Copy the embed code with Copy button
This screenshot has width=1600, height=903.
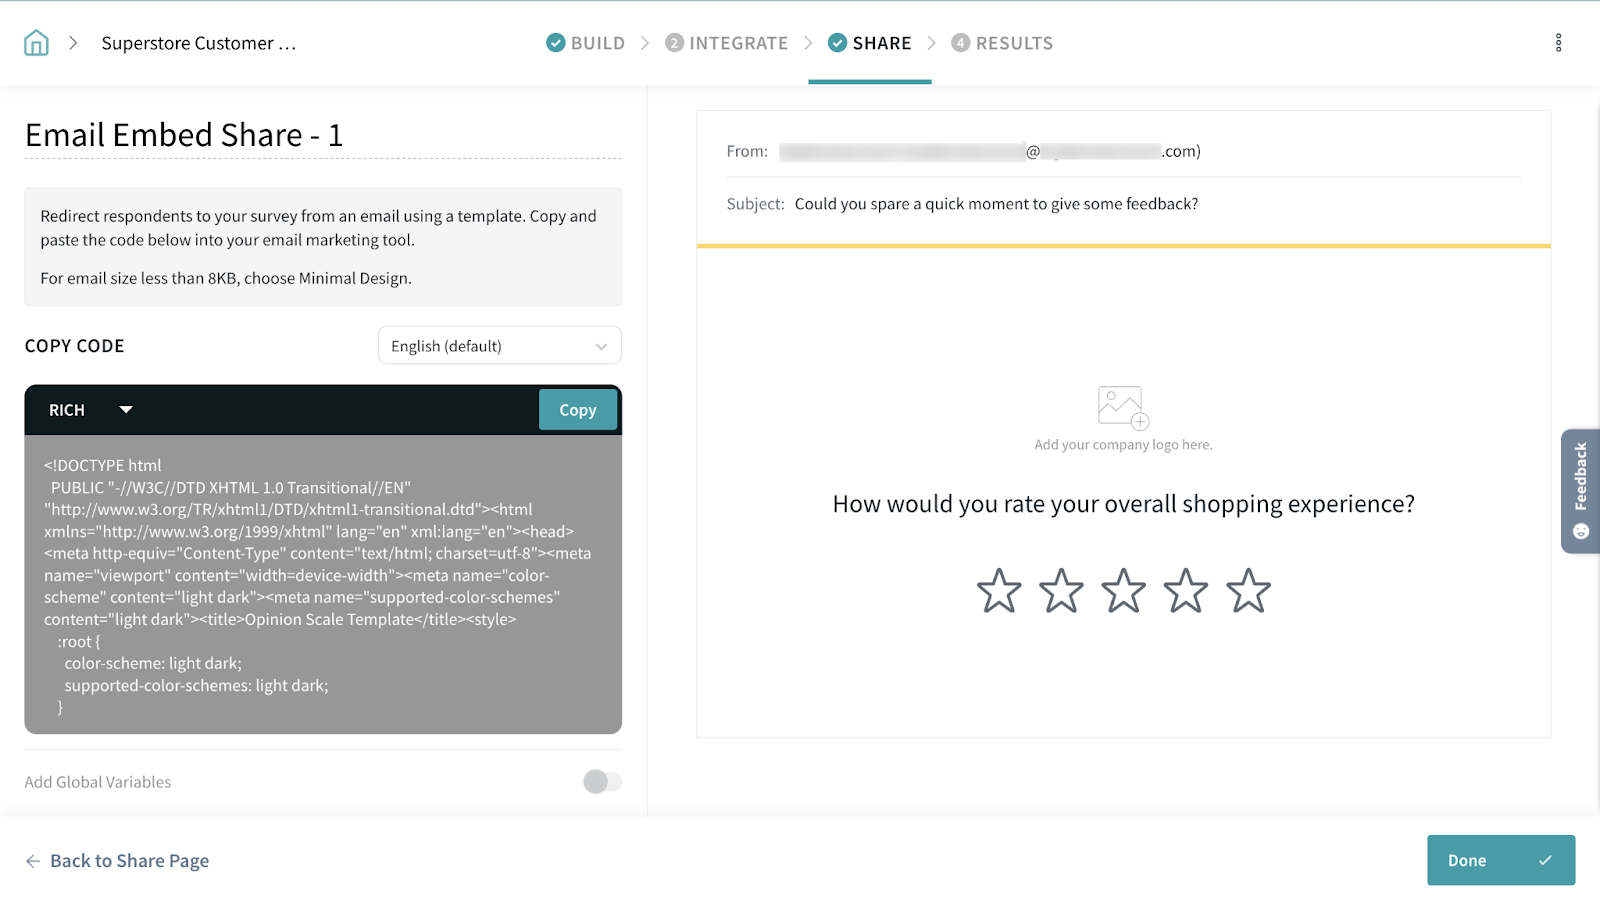(577, 410)
